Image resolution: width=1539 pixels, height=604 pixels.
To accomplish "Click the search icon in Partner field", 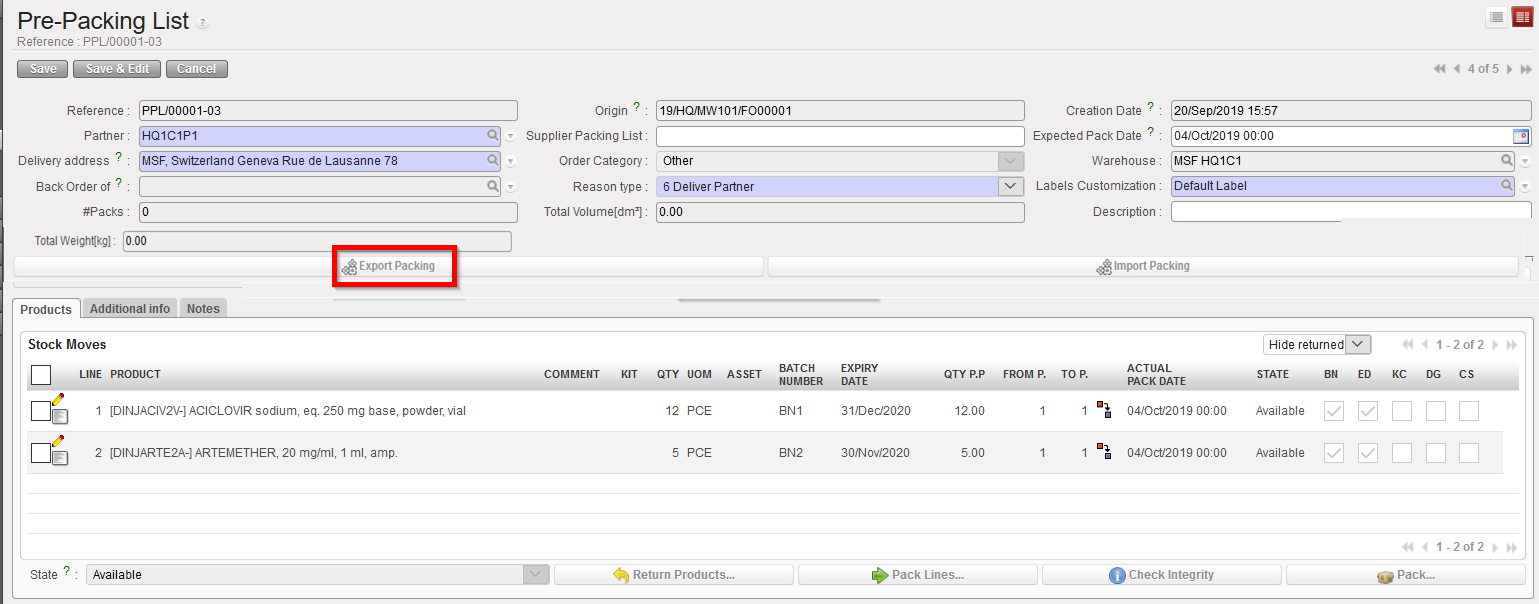I will coord(492,136).
